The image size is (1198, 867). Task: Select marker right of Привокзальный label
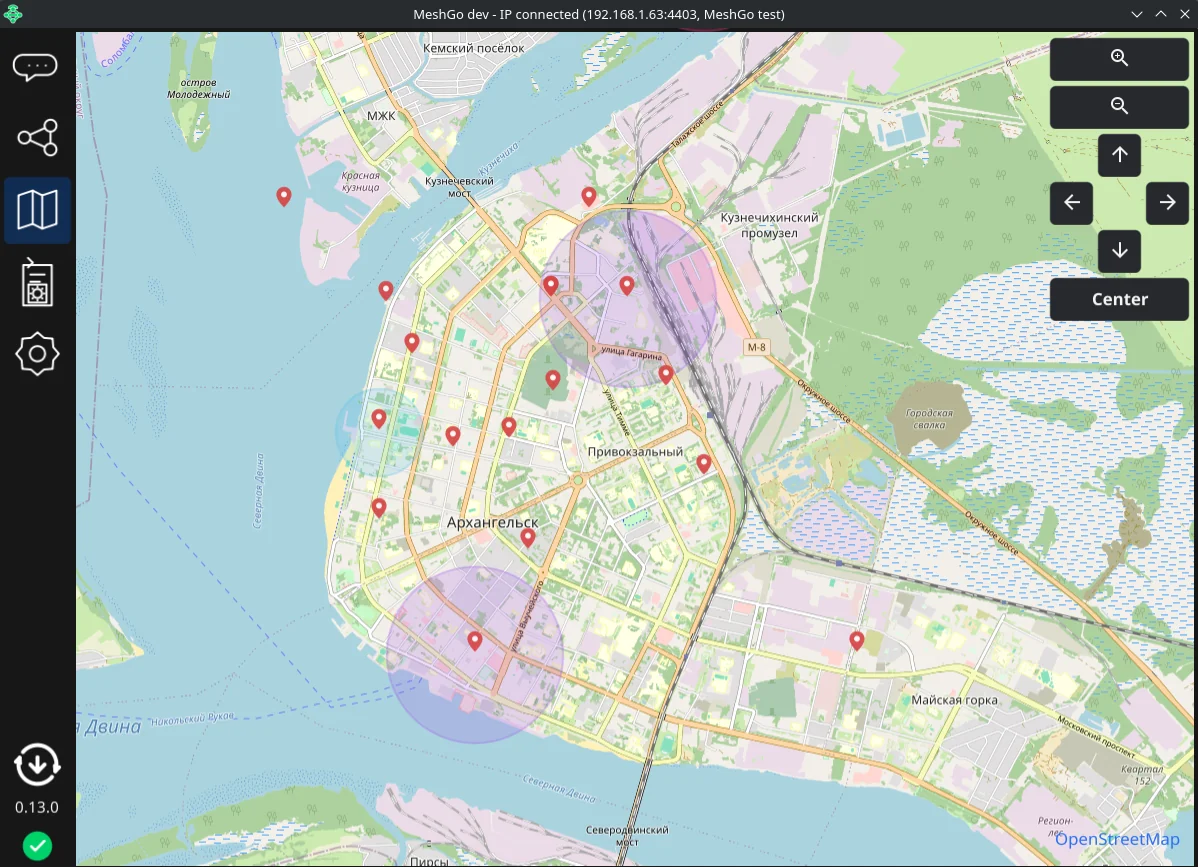(x=704, y=464)
